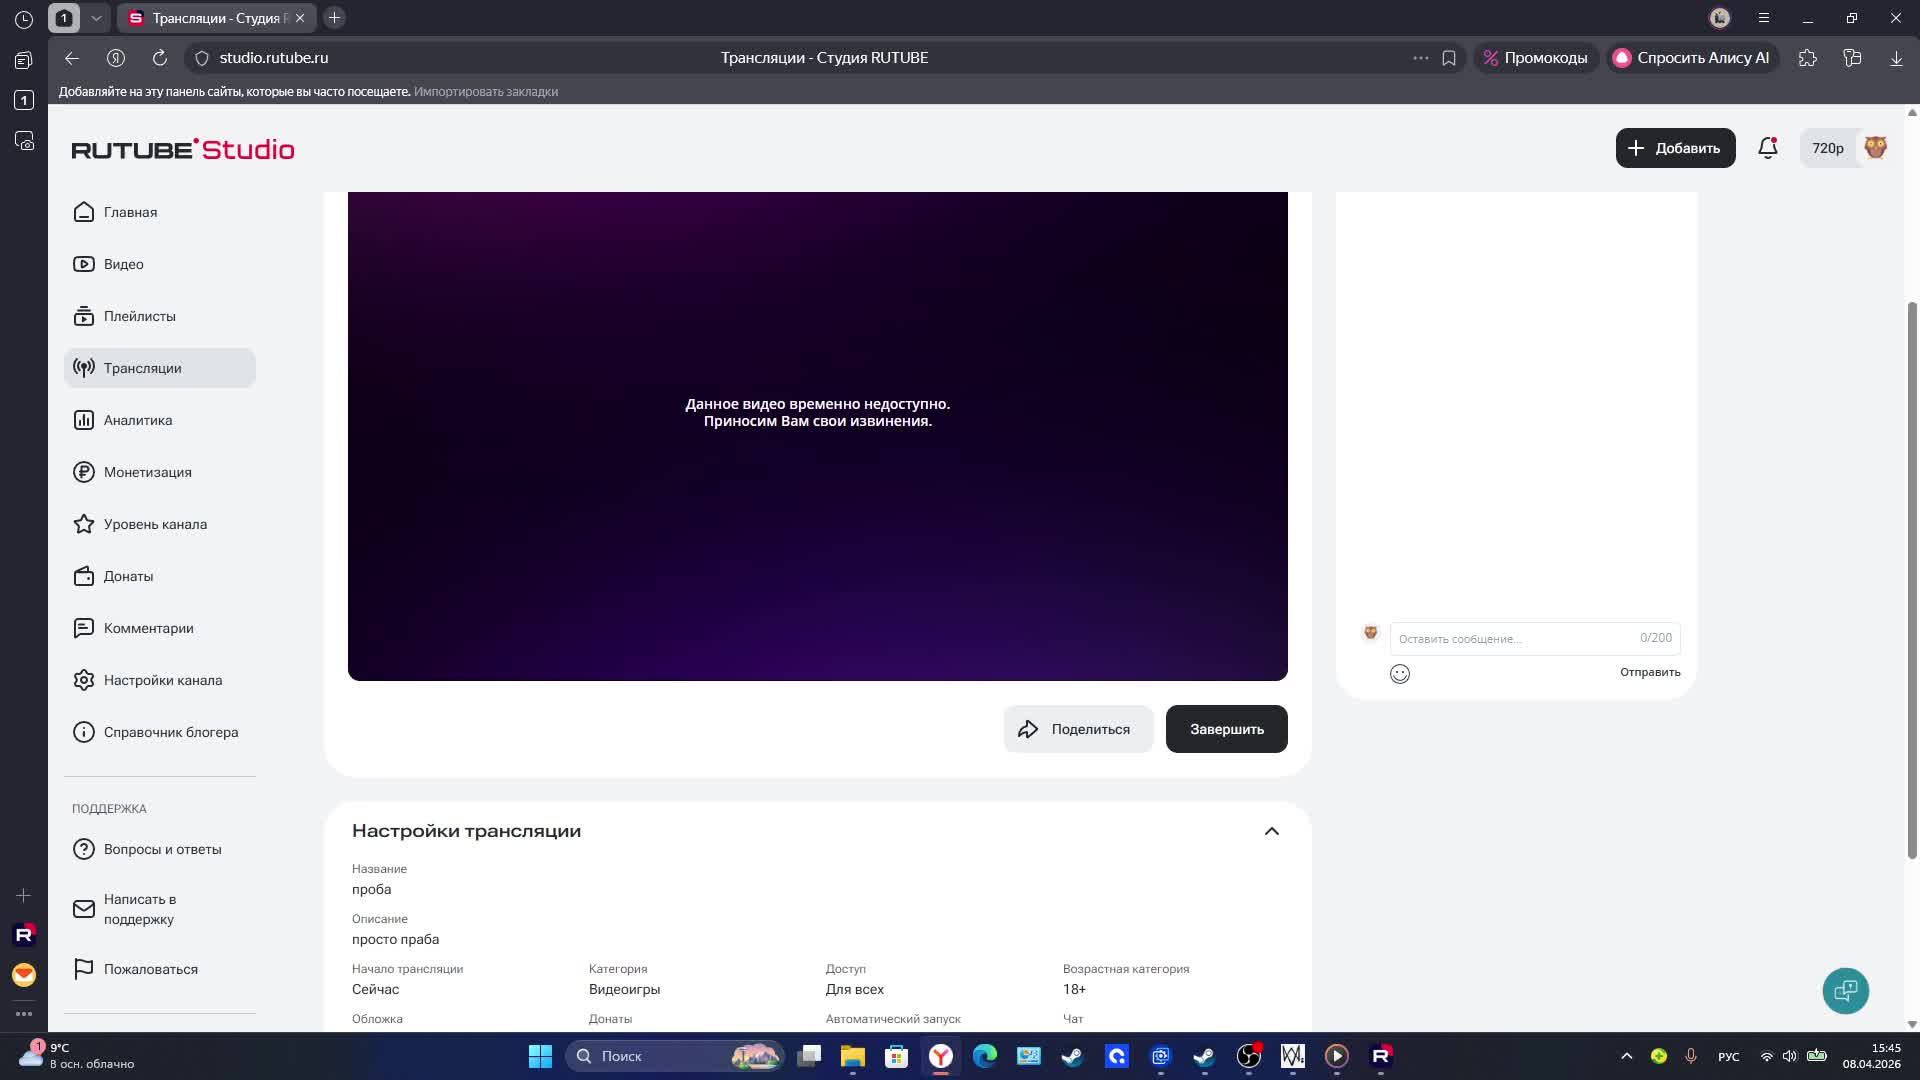Click the support chat floating icon
The width and height of the screenshot is (1920, 1080).
click(1845, 991)
